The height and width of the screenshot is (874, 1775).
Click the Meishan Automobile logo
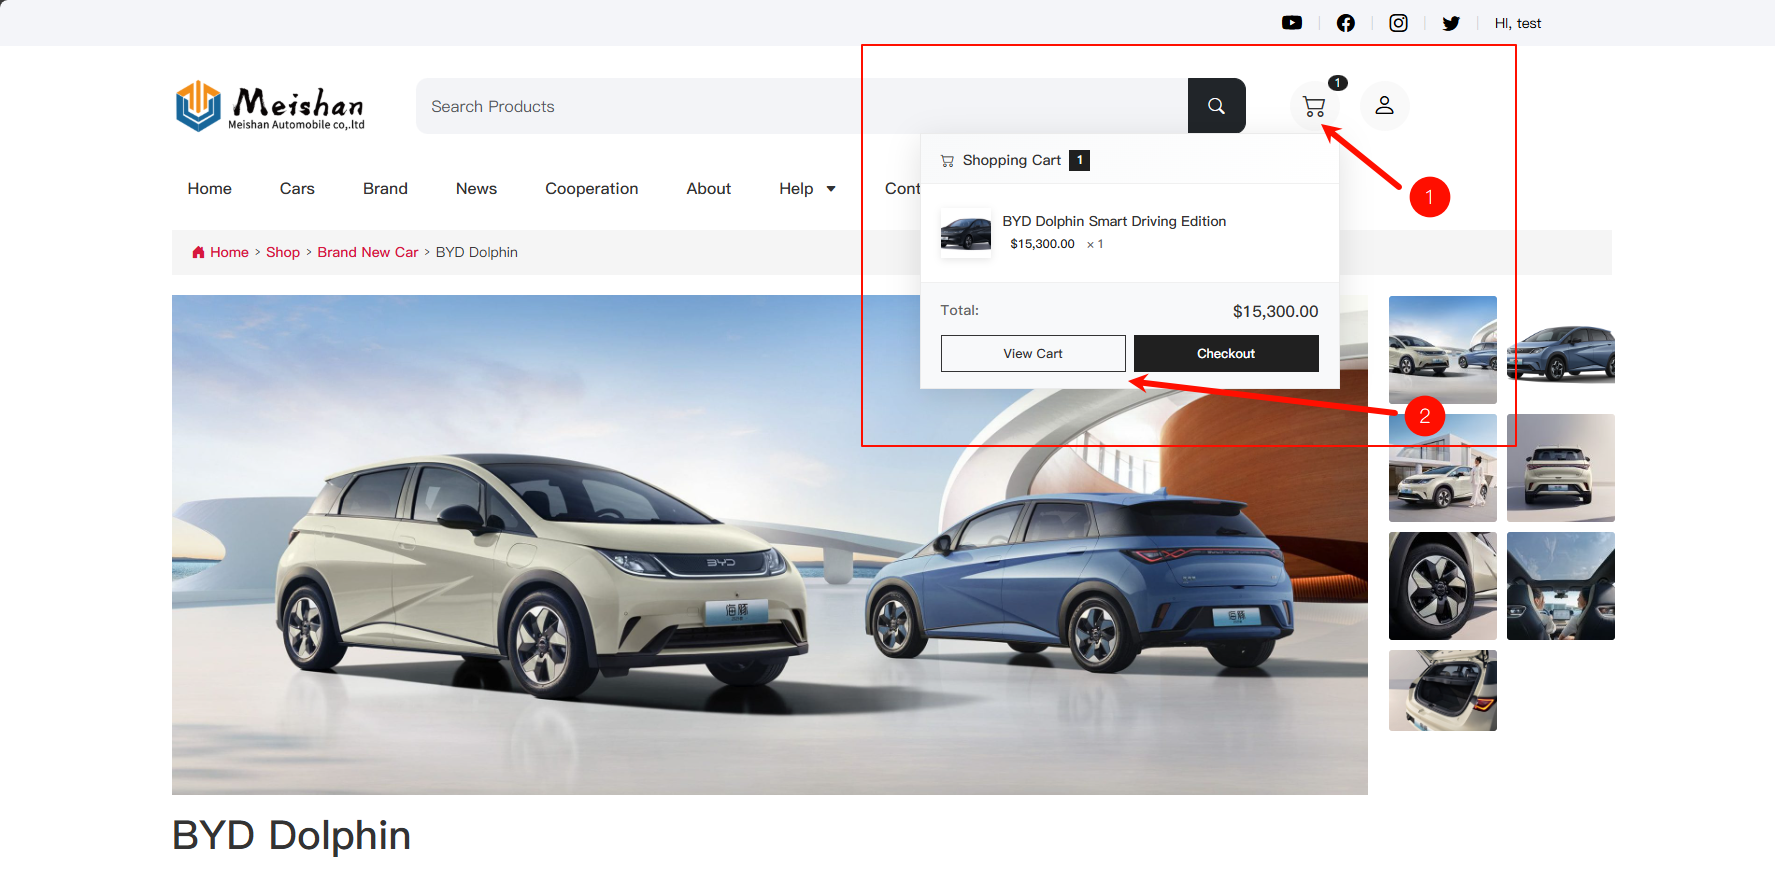pyautogui.click(x=270, y=106)
